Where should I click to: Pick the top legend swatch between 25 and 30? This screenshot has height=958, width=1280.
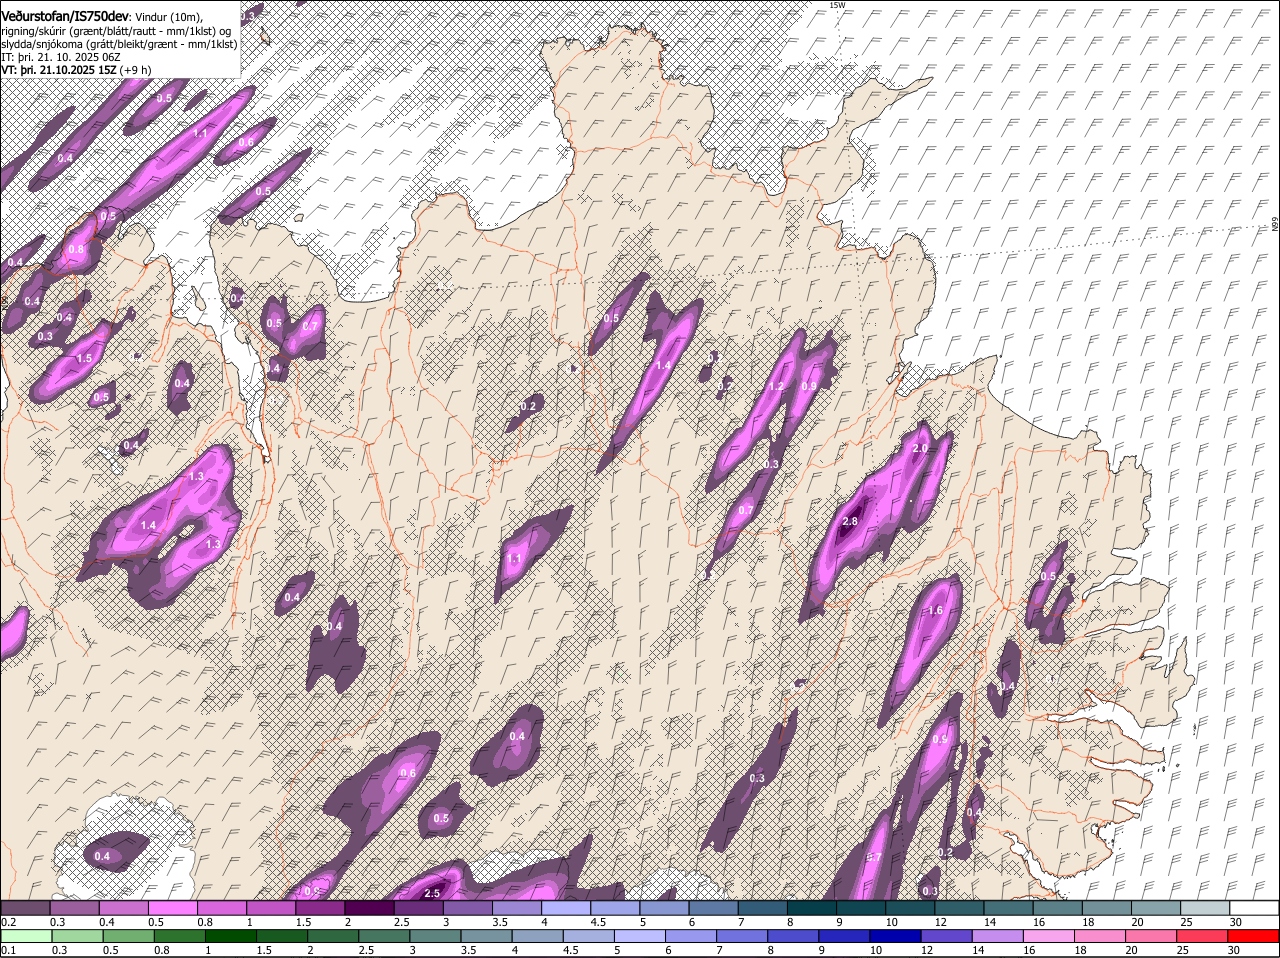coord(1205,907)
